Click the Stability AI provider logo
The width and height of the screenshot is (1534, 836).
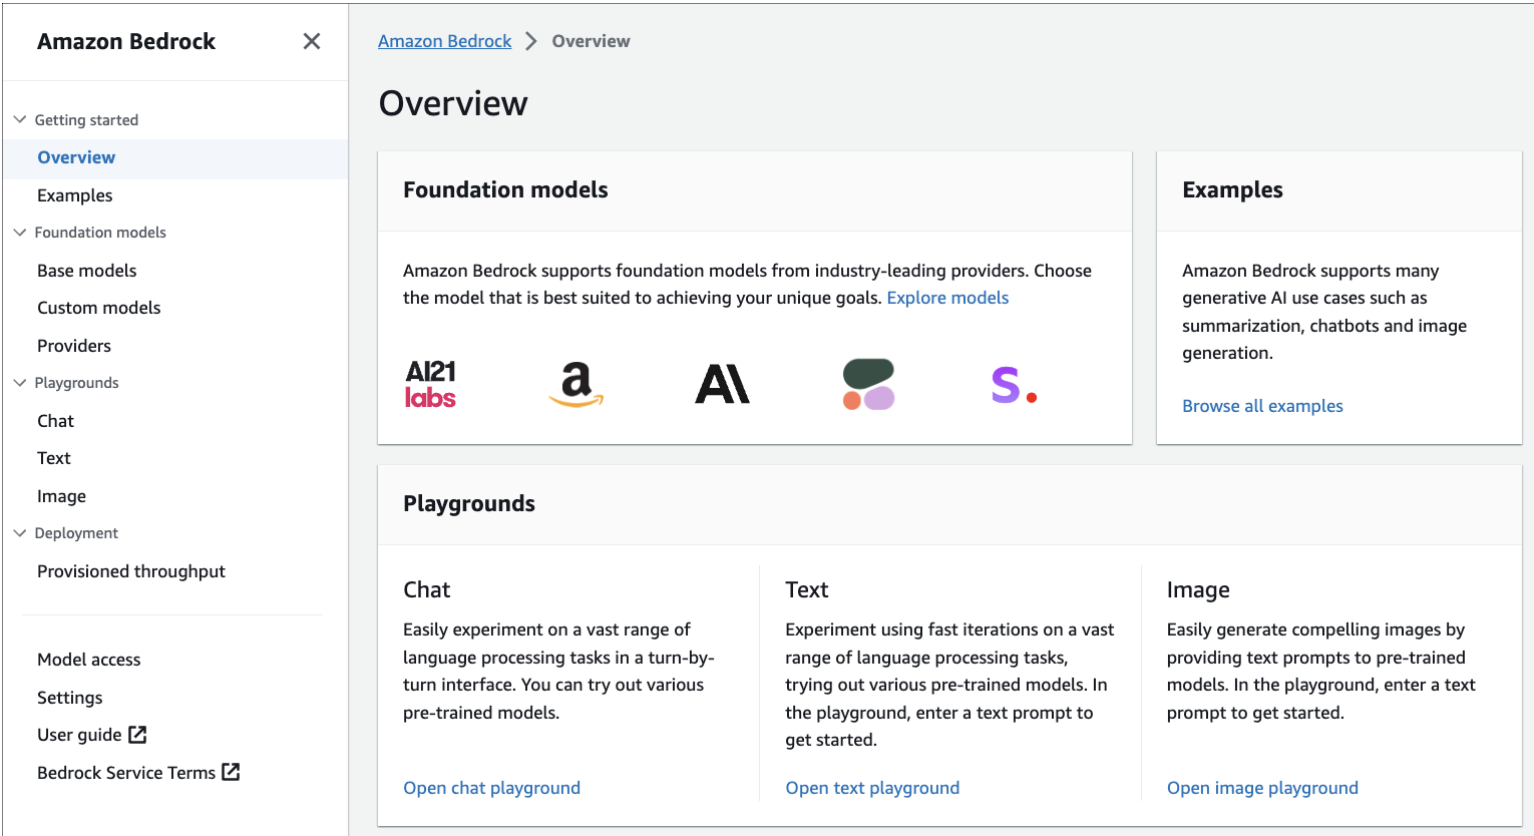click(x=1014, y=385)
